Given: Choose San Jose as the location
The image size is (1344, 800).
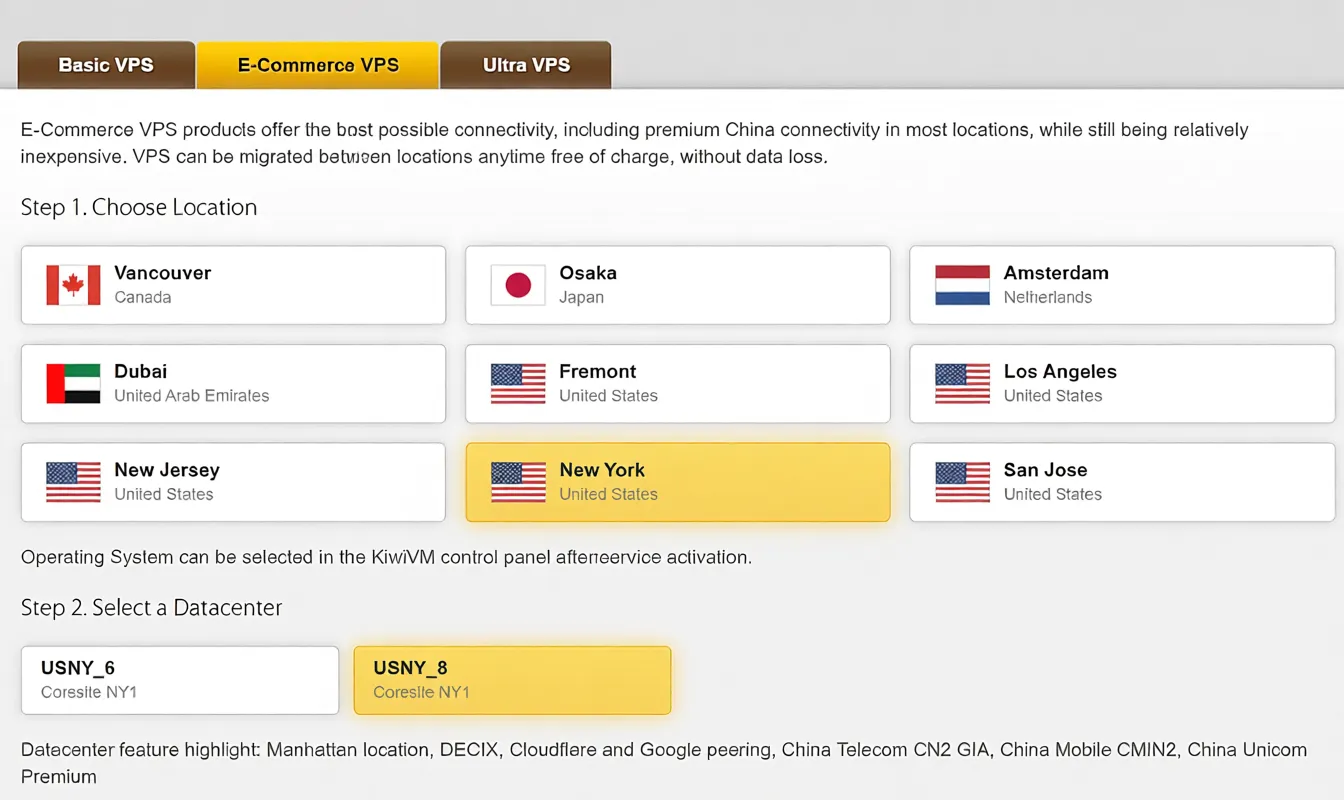Looking at the screenshot, I should coord(1122,482).
